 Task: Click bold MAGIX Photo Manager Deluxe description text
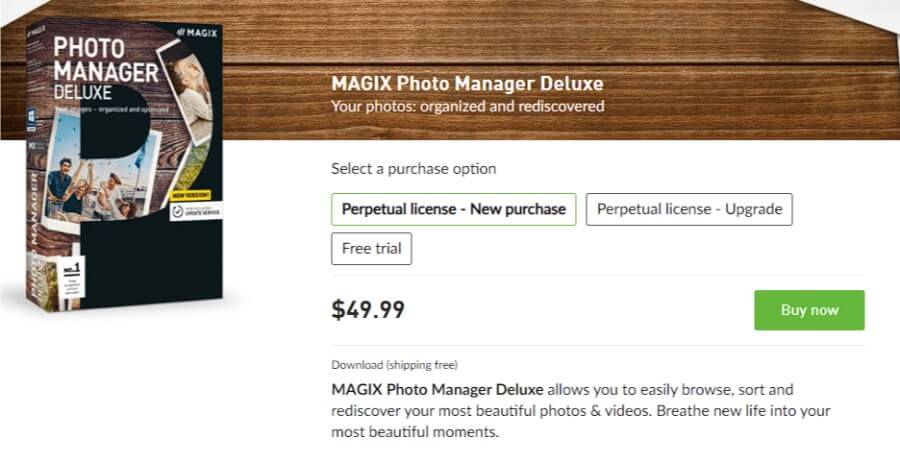pos(437,389)
